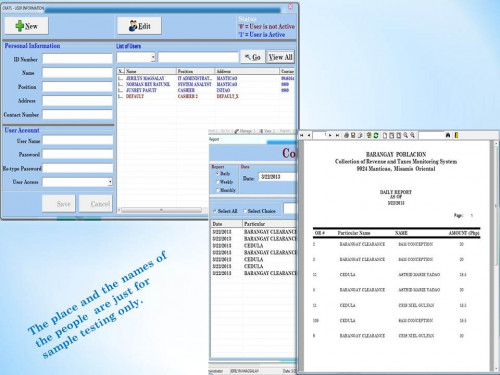500x375 pixels.
Task: Click the binoculars search icon in viewer
Action: [448, 135]
